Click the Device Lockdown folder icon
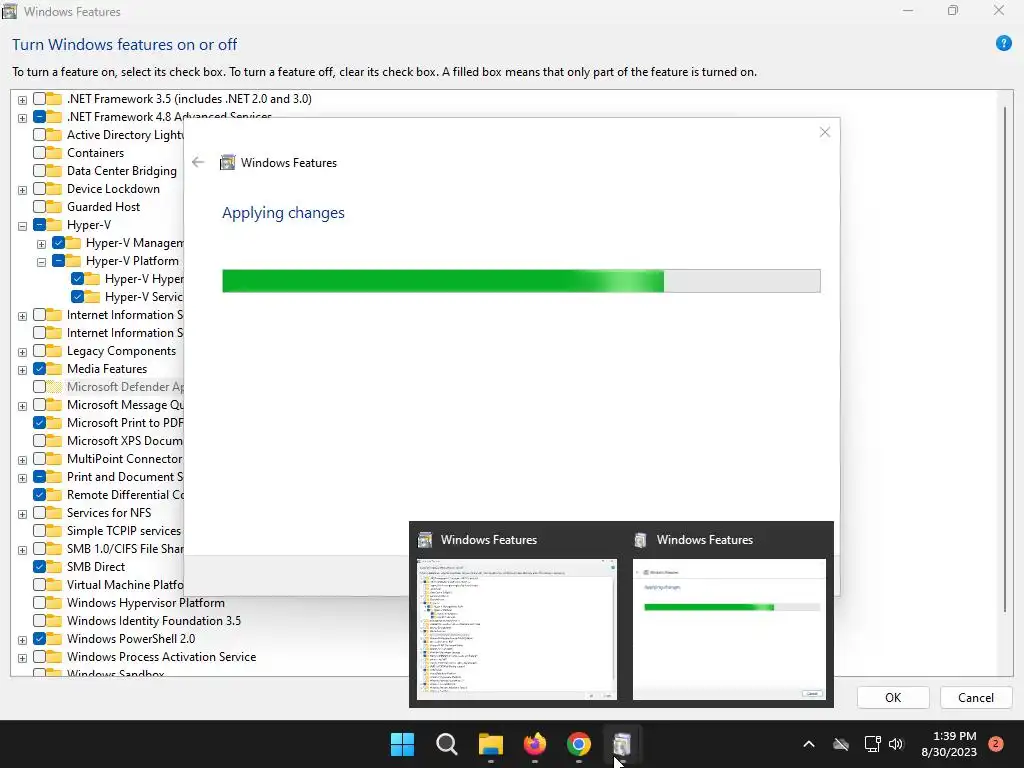 point(54,189)
